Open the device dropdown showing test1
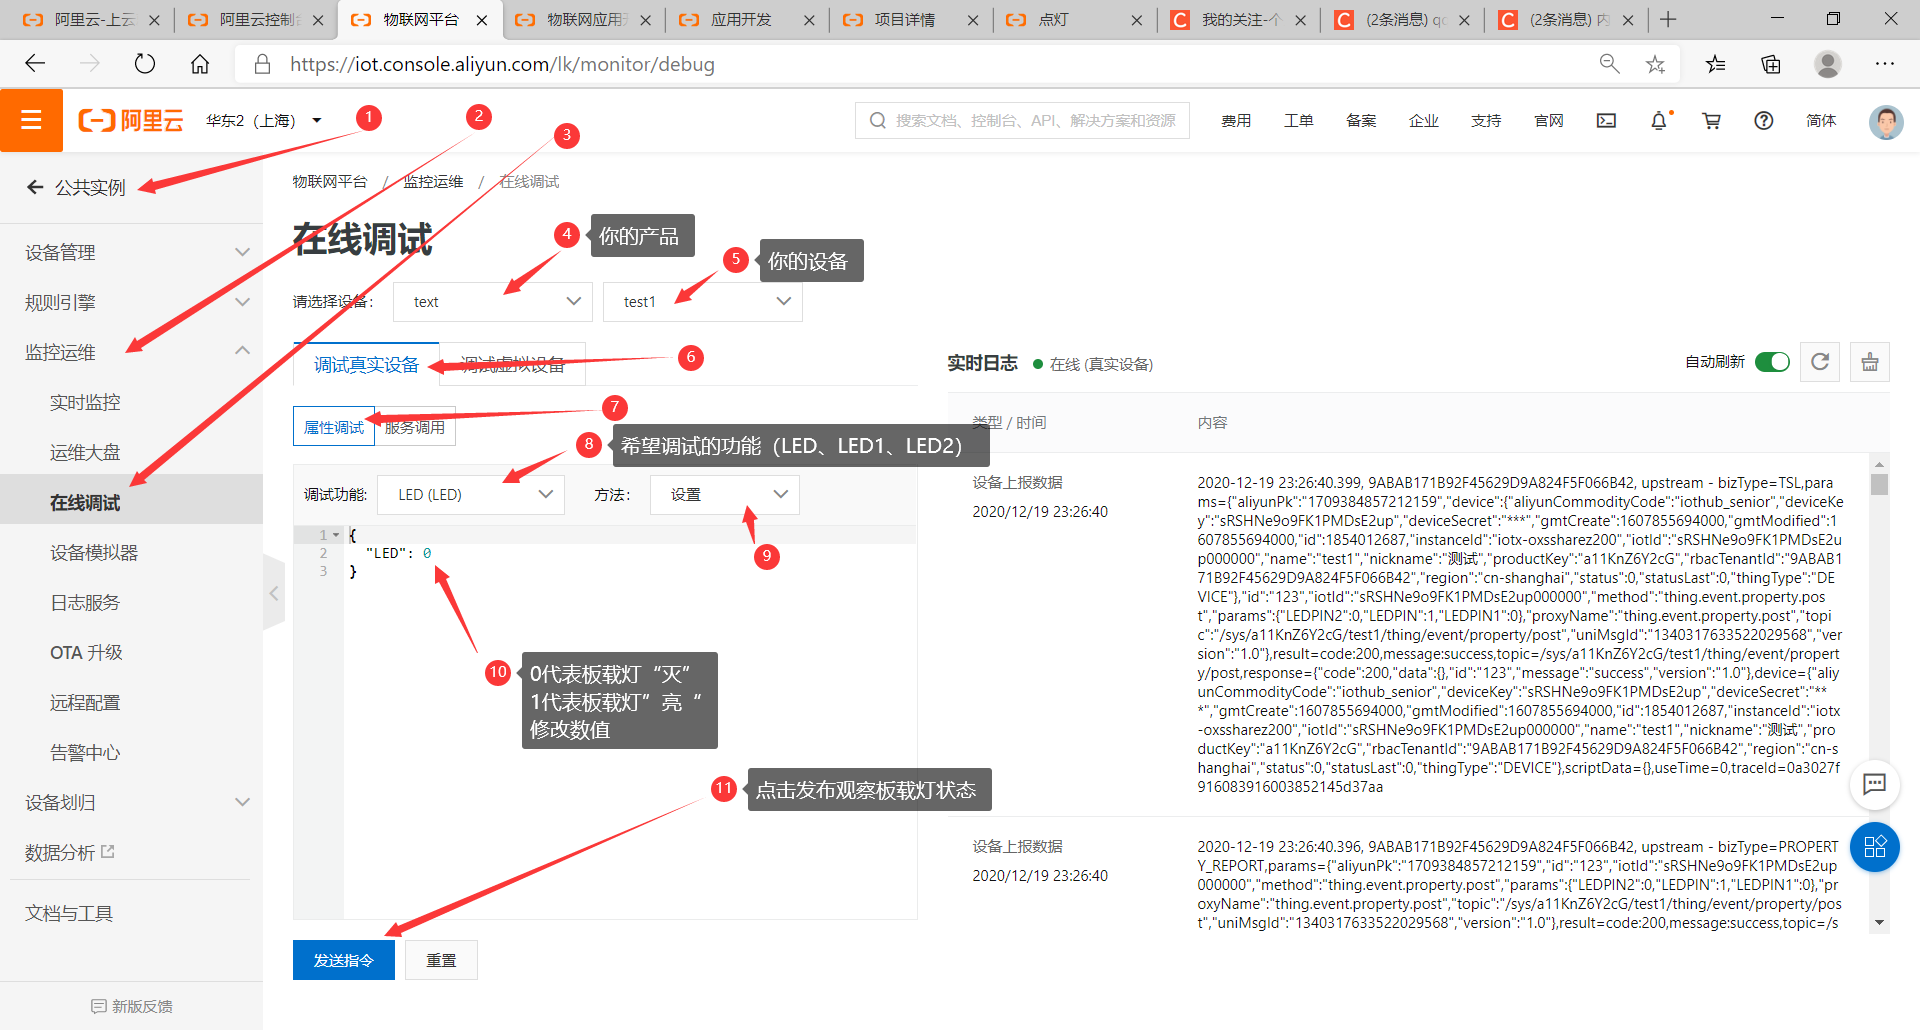1920x1030 pixels. coord(703,301)
